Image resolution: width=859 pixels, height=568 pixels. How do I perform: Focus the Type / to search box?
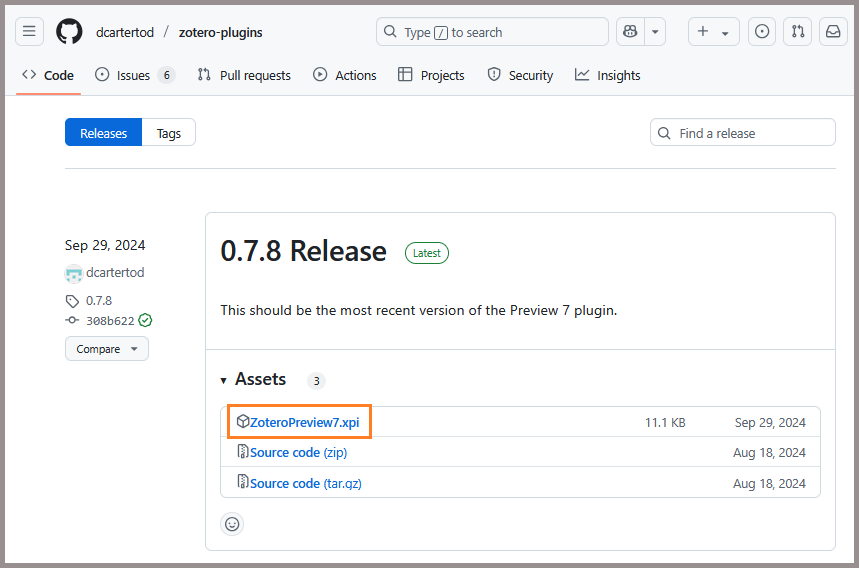[x=492, y=32]
